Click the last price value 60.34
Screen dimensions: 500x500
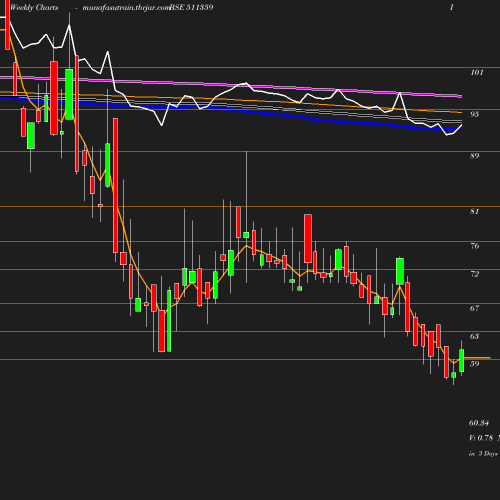tap(479, 423)
